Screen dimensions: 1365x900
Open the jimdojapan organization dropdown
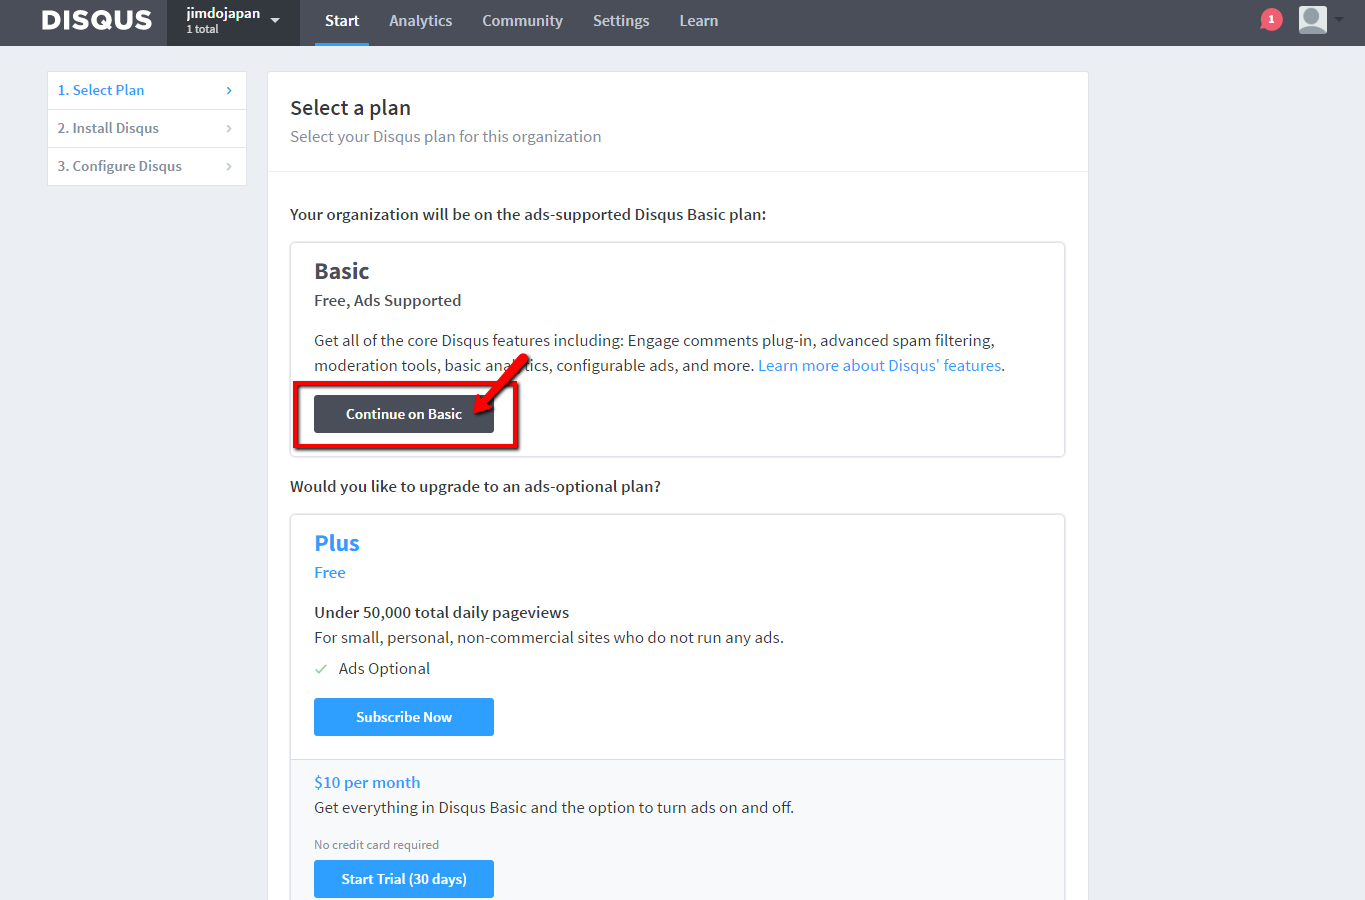coord(232,20)
